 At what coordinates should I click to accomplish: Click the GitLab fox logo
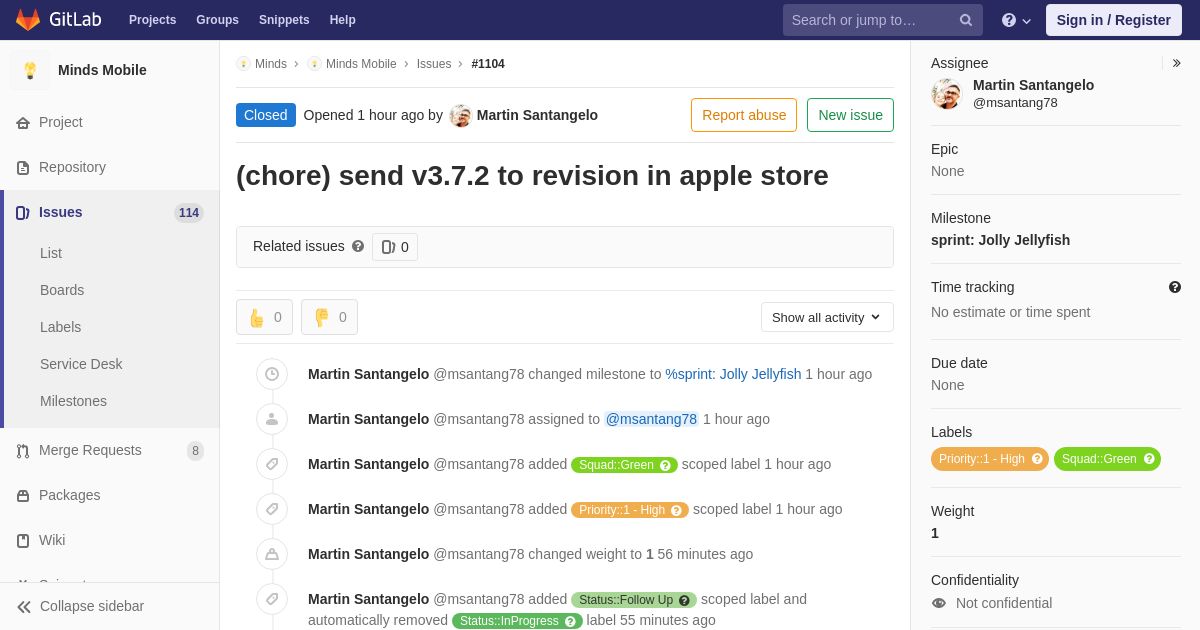28,20
